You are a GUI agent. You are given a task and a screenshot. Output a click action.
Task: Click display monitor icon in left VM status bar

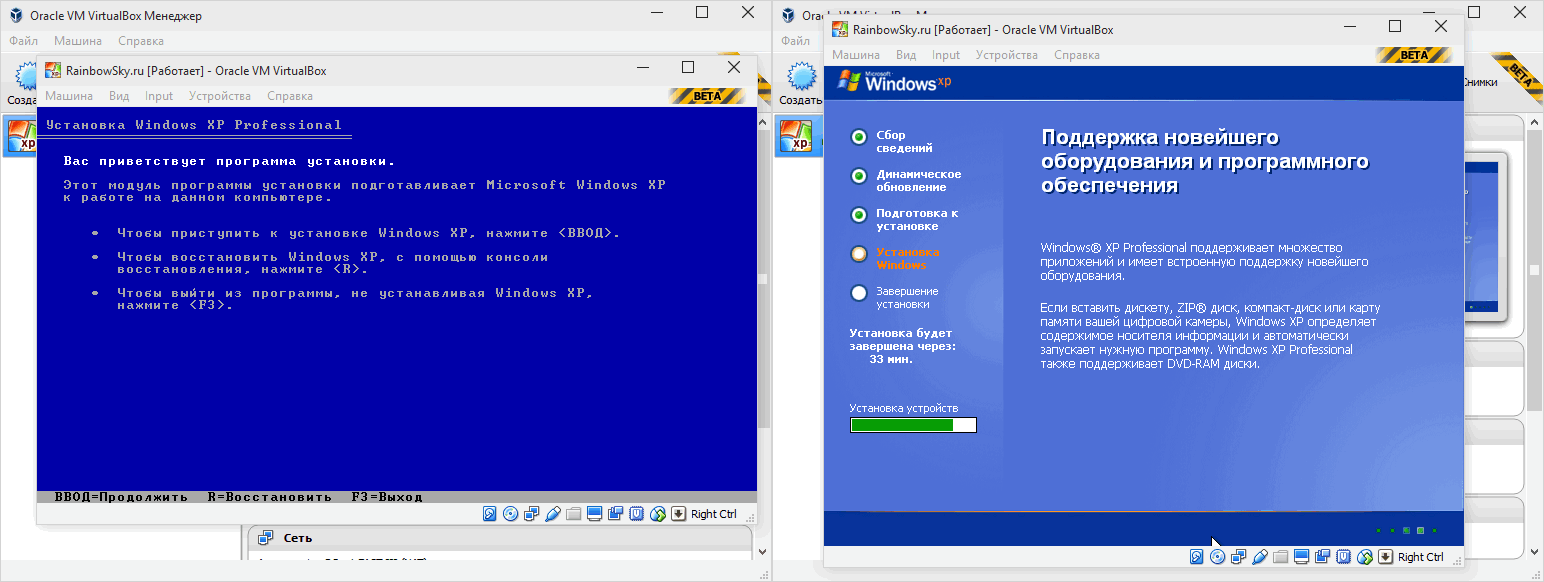point(595,514)
